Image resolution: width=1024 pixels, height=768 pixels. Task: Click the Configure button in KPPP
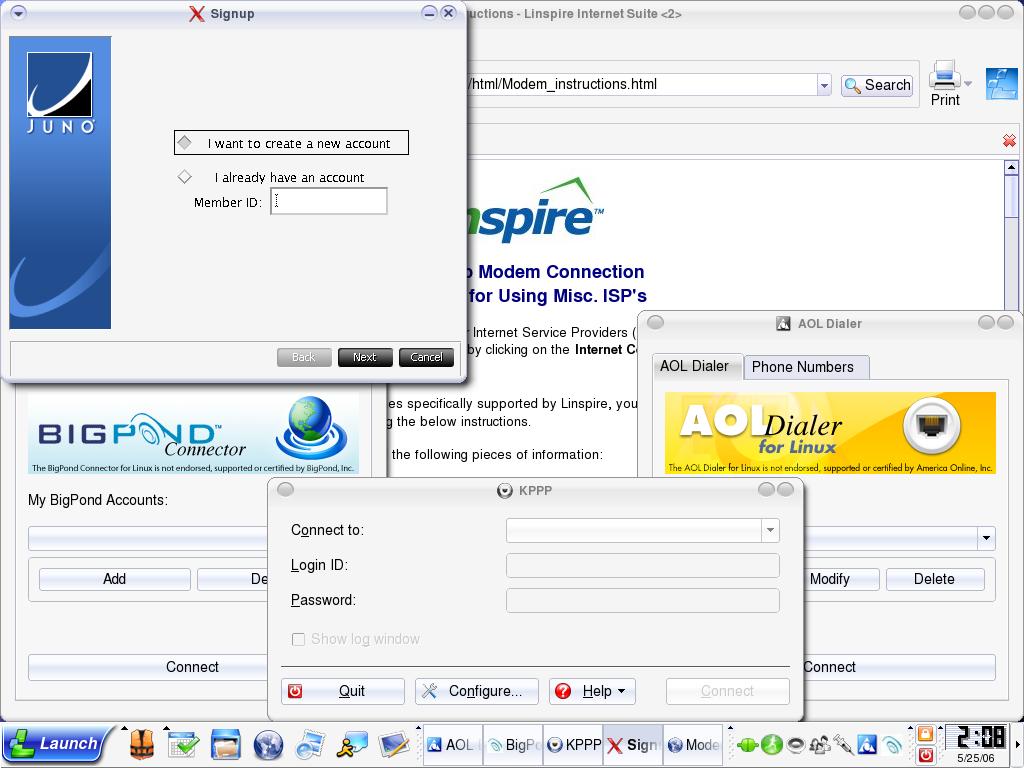[x=476, y=691]
